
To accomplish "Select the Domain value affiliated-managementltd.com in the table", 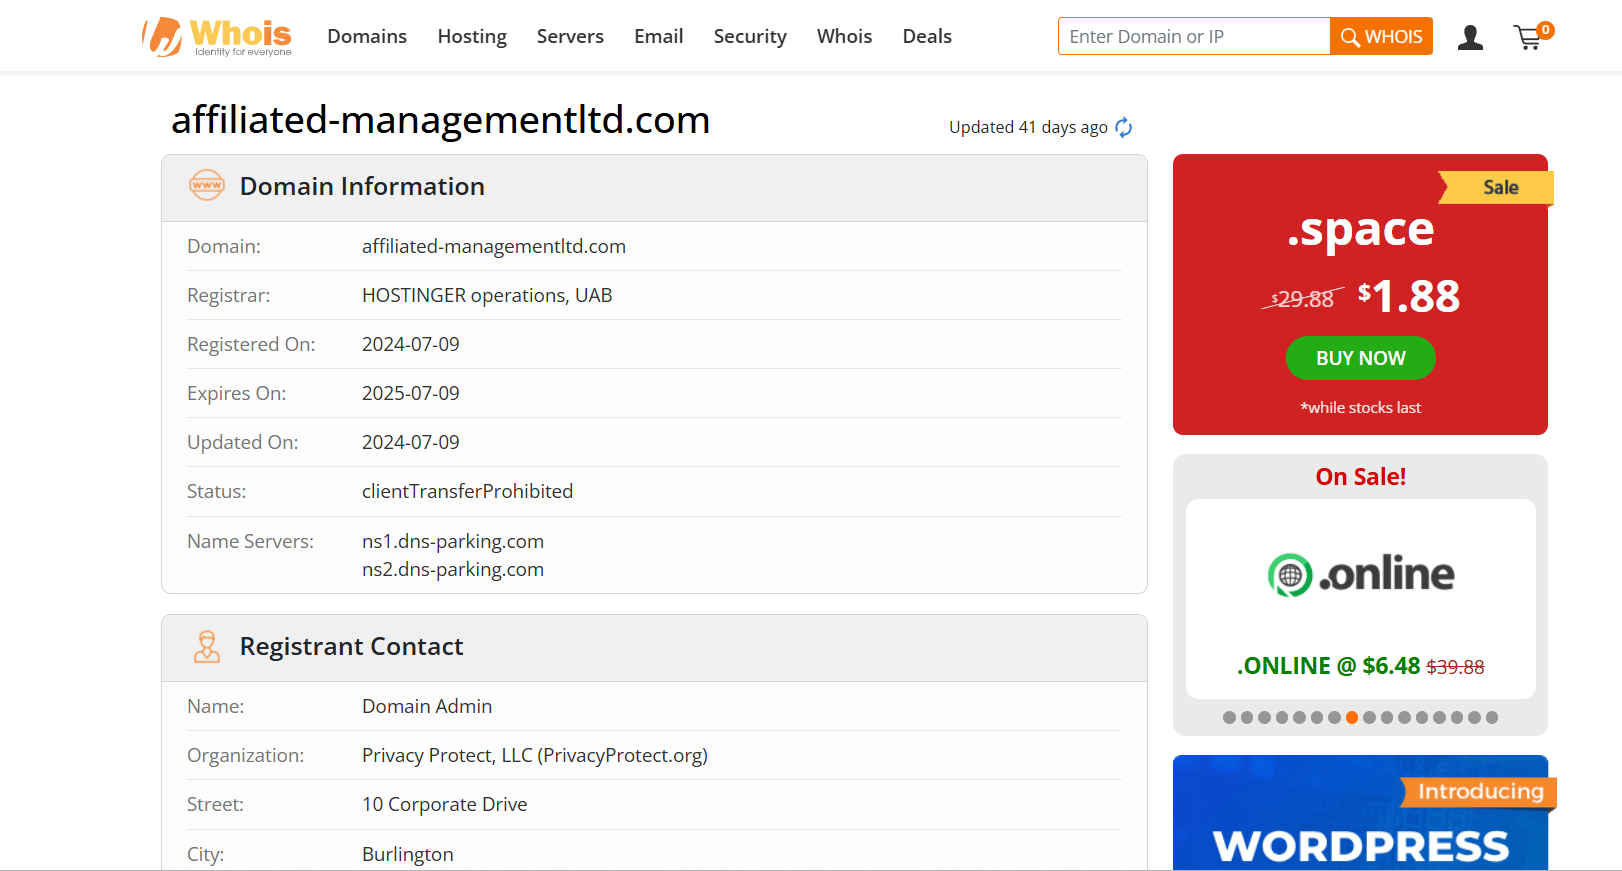I will pyautogui.click(x=494, y=246).
